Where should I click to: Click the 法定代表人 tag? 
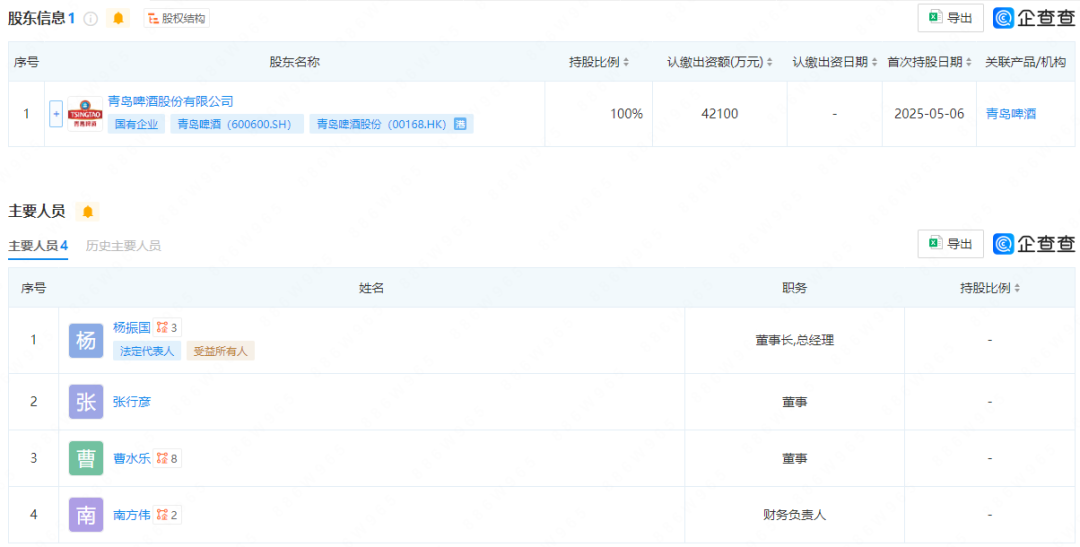147,351
